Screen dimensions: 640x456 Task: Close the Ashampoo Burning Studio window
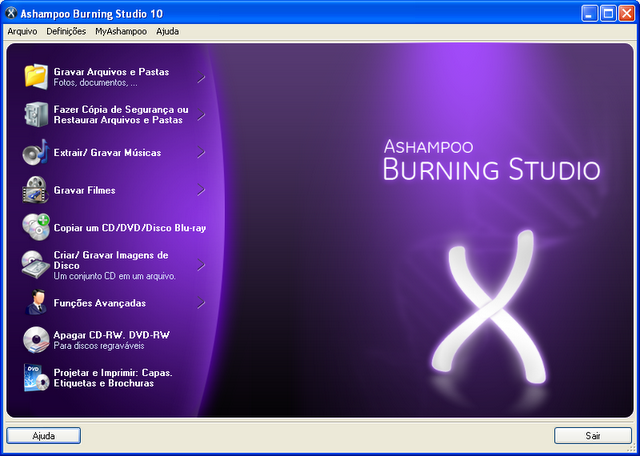point(626,14)
